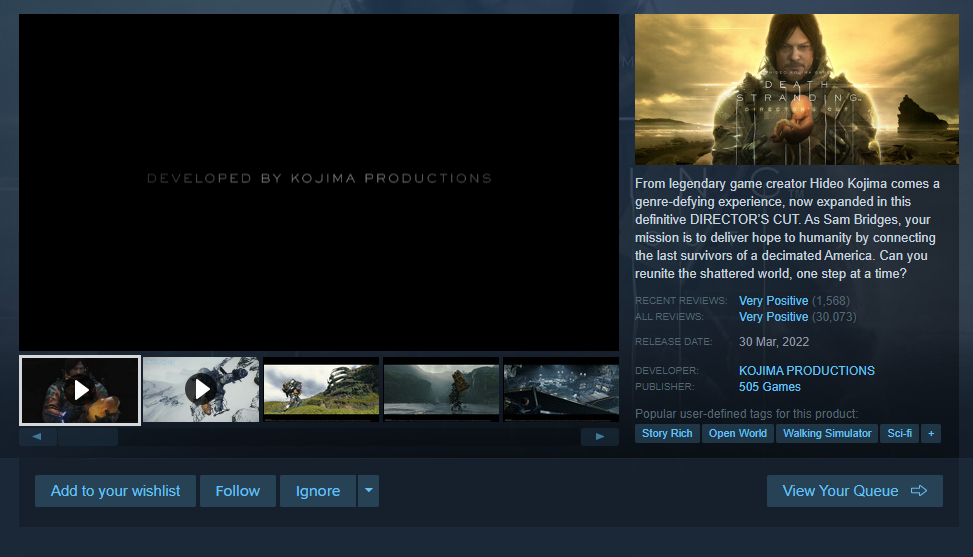The image size is (973, 557).
Task: Open the grassy hill screenshot thumbnail
Action: pos(321,390)
